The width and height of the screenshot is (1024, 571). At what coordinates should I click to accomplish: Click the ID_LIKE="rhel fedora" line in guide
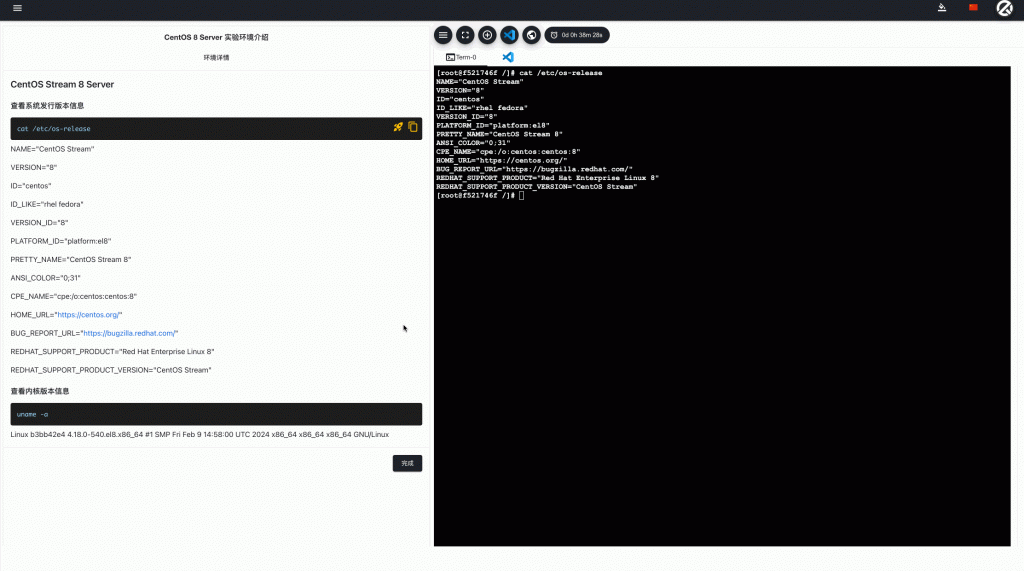pos(47,204)
